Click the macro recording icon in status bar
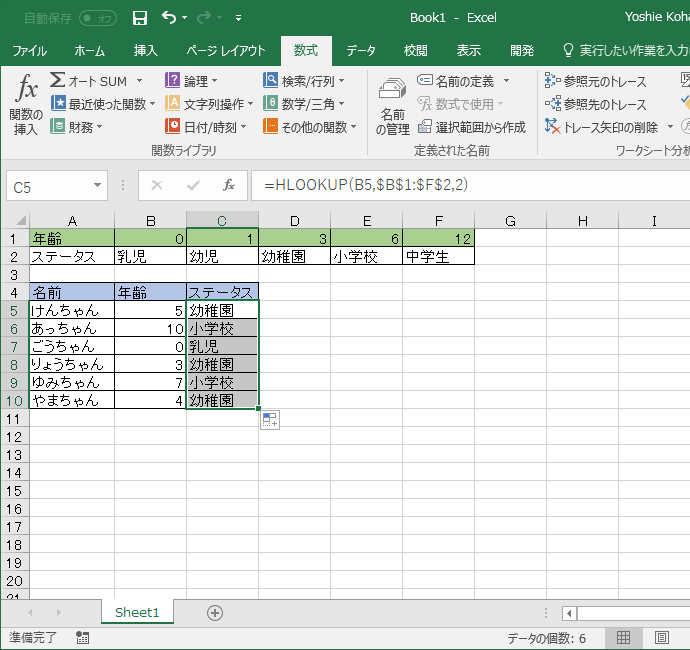Image resolution: width=690 pixels, height=650 pixels. [x=82, y=637]
